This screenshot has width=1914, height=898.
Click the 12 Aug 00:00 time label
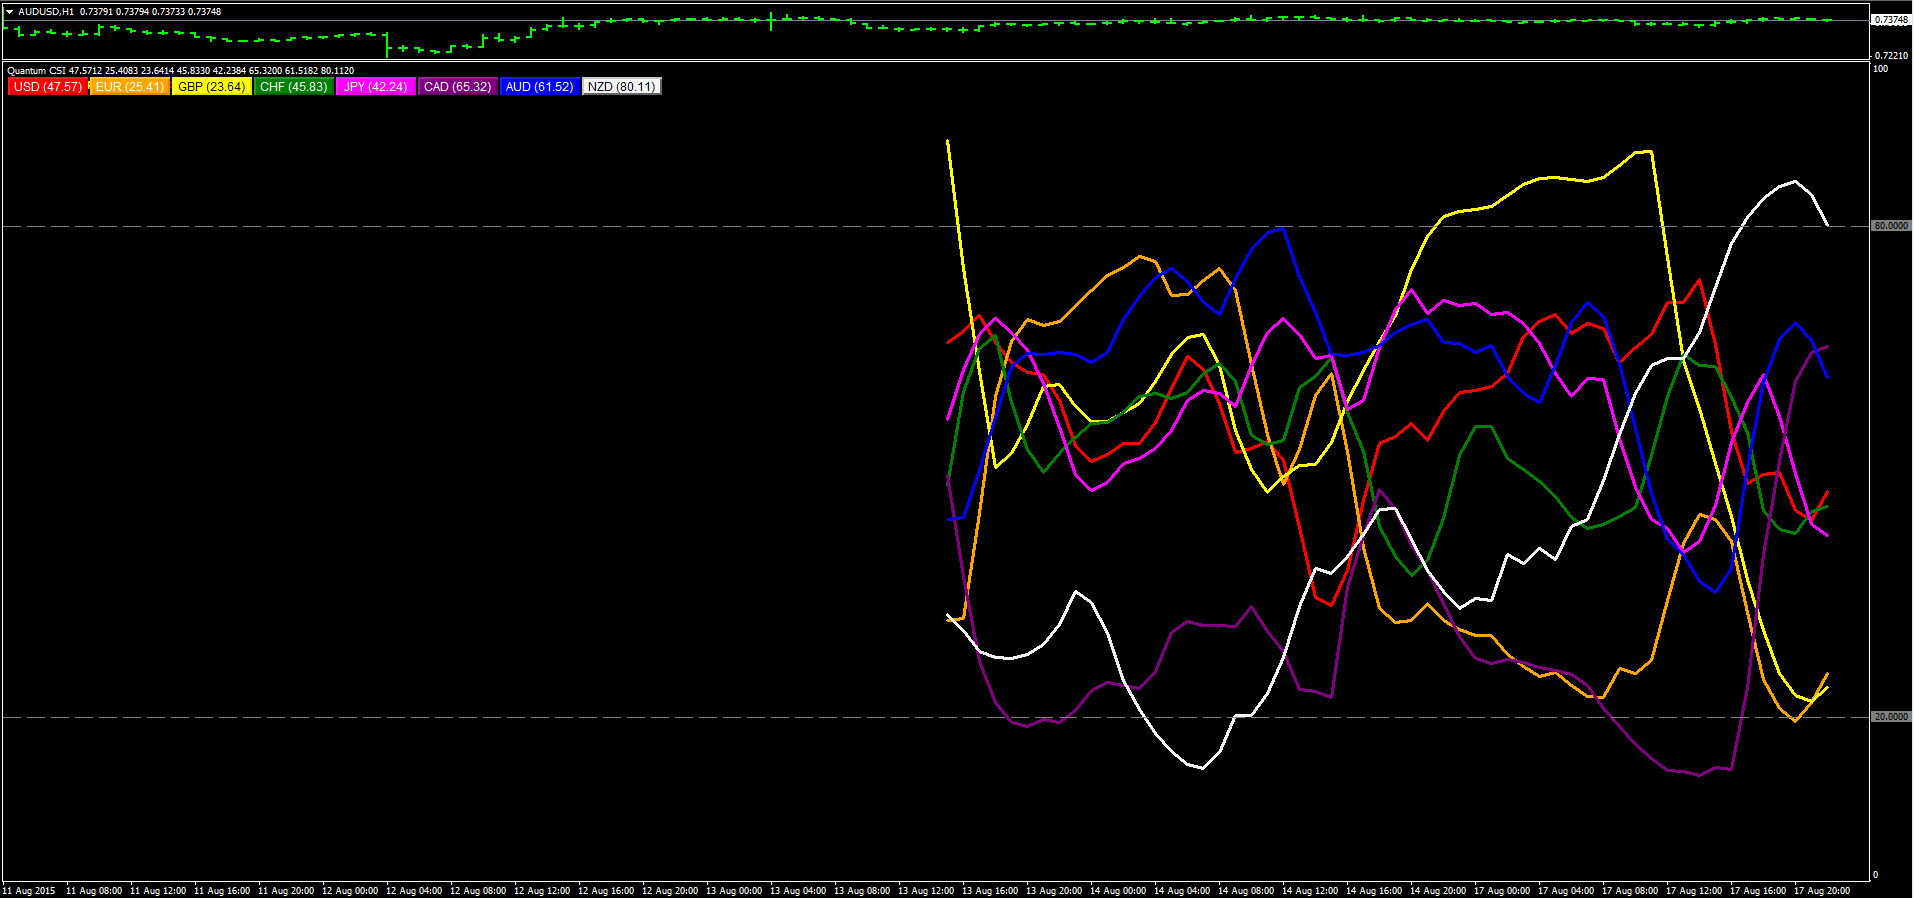click(350, 891)
